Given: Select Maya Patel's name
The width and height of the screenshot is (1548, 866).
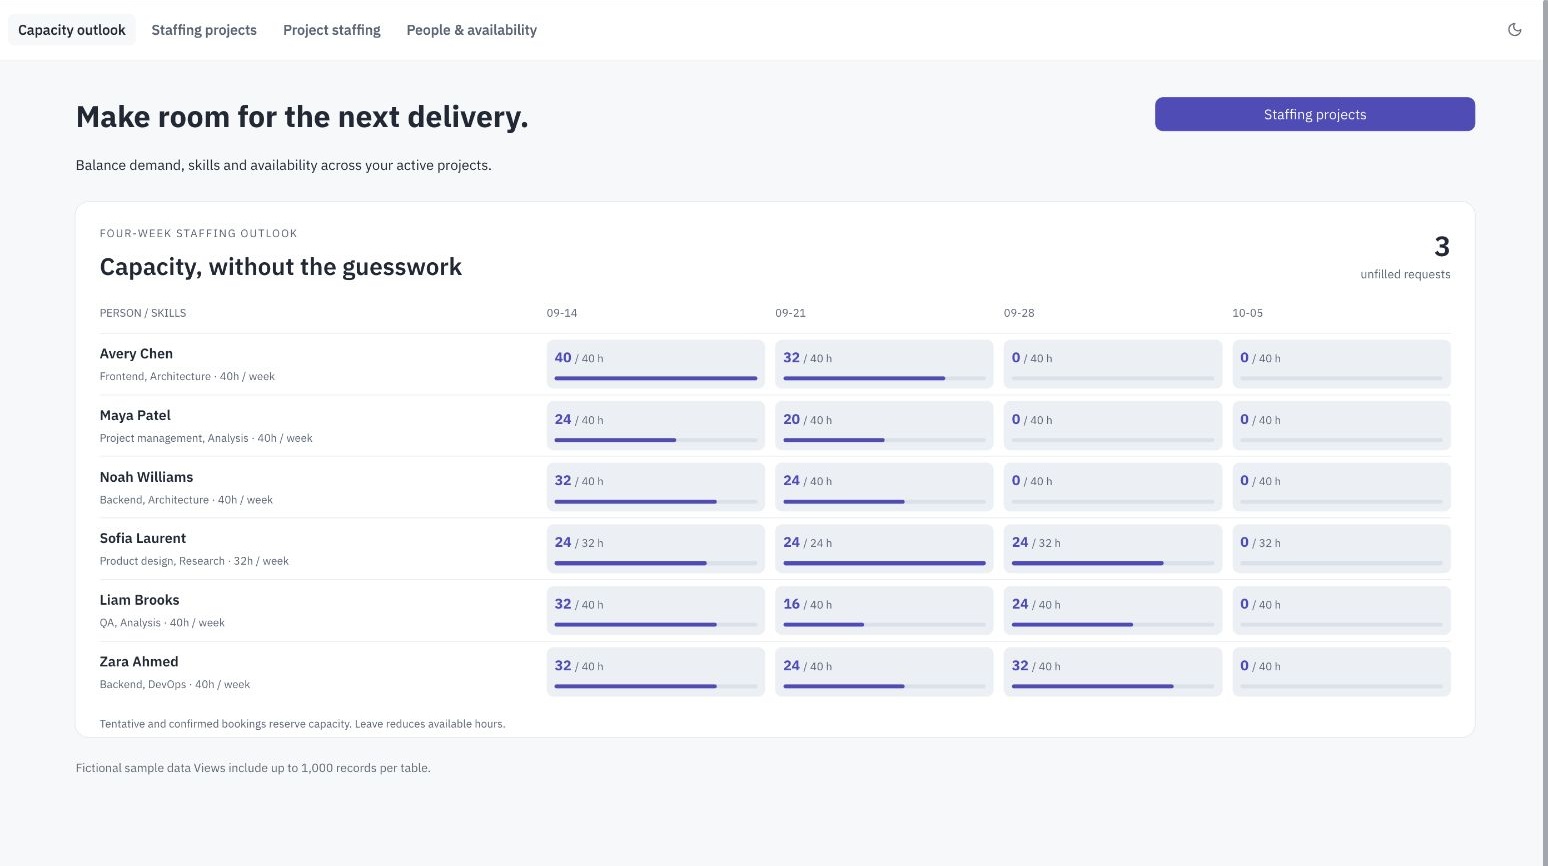Looking at the screenshot, I should click(135, 415).
